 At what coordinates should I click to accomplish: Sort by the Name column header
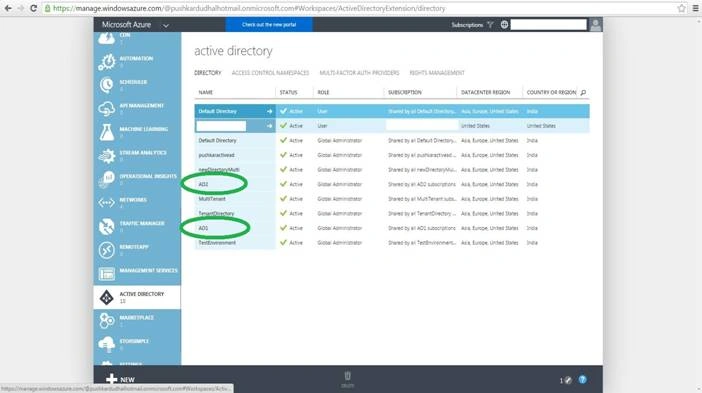(205, 92)
